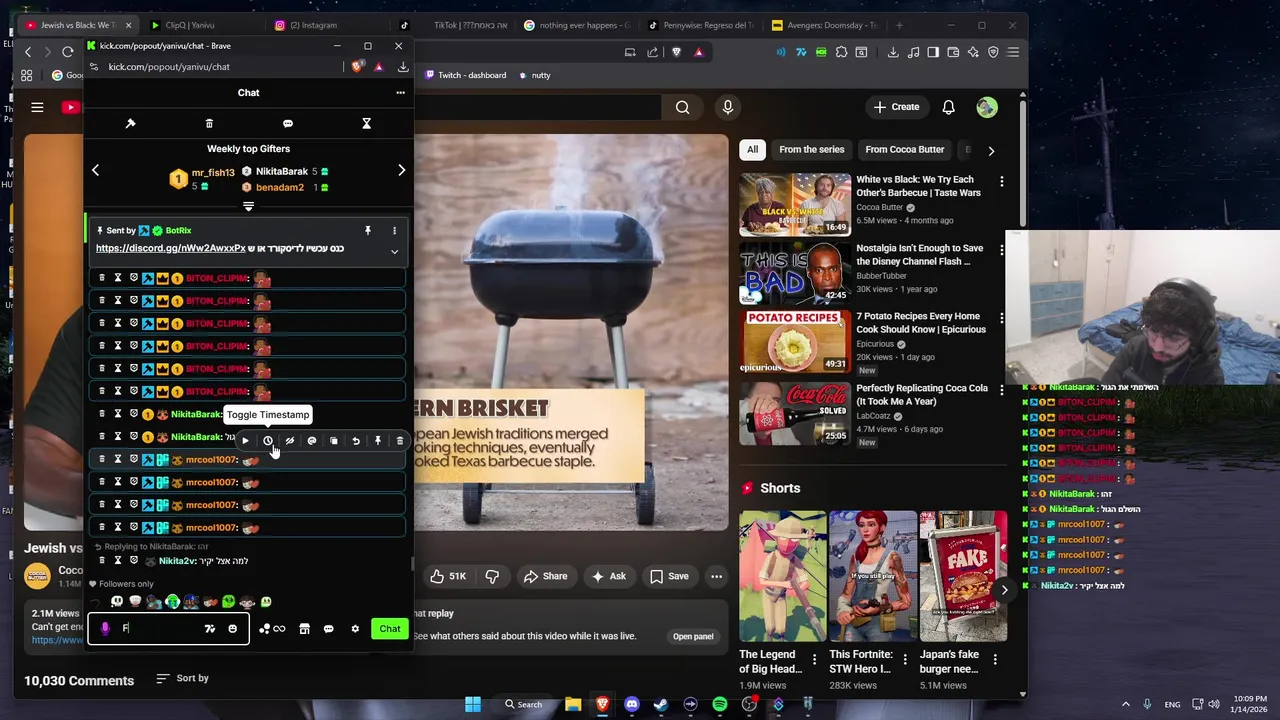Open Twitch - dashboard bookmark

(x=464, y=75)
